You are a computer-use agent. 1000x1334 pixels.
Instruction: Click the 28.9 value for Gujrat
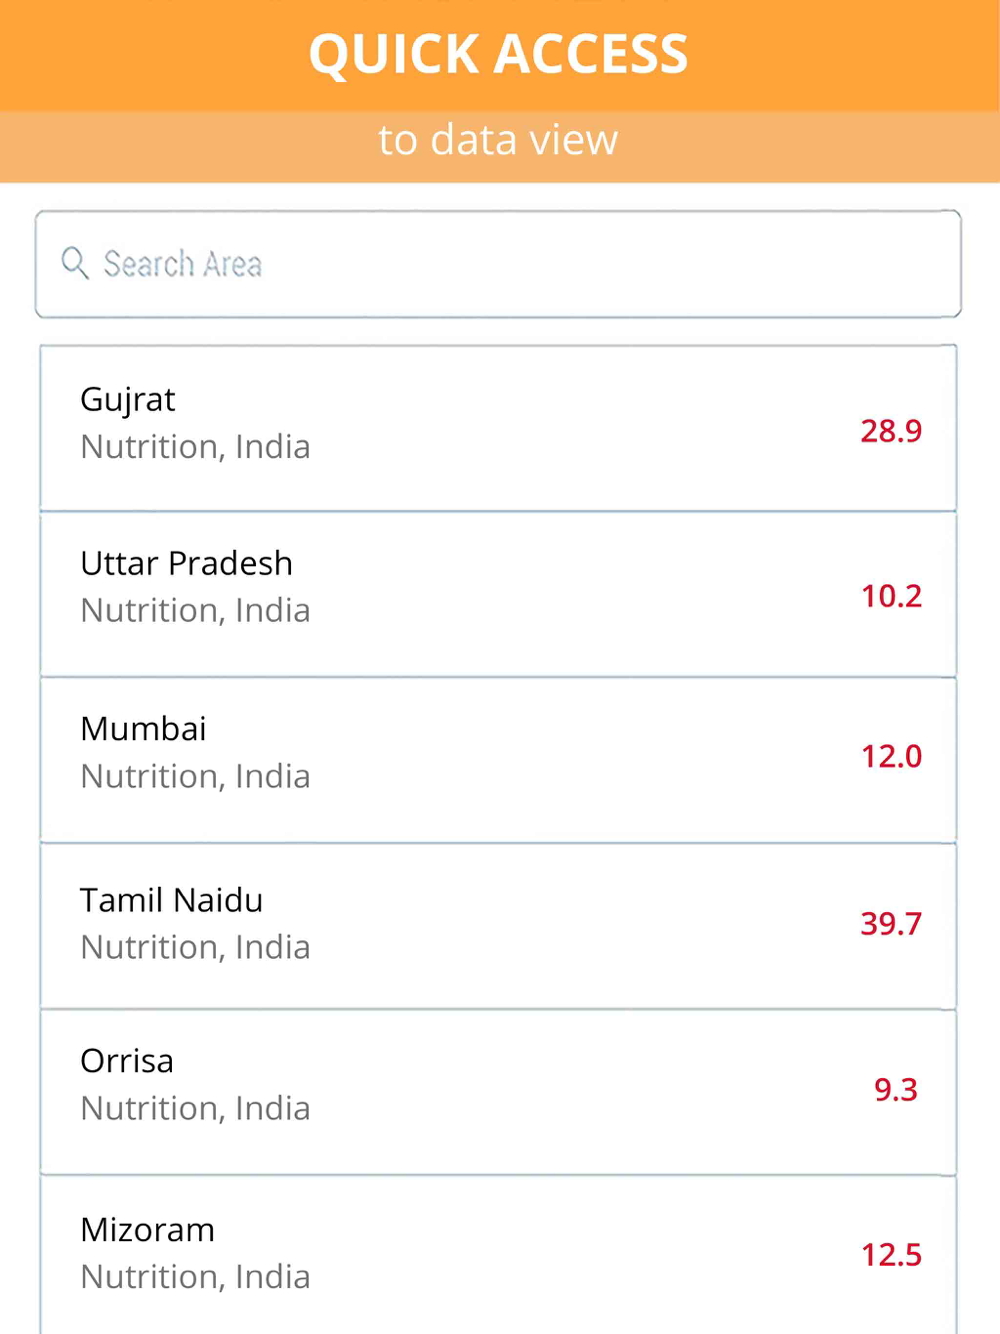pos(891,431)
